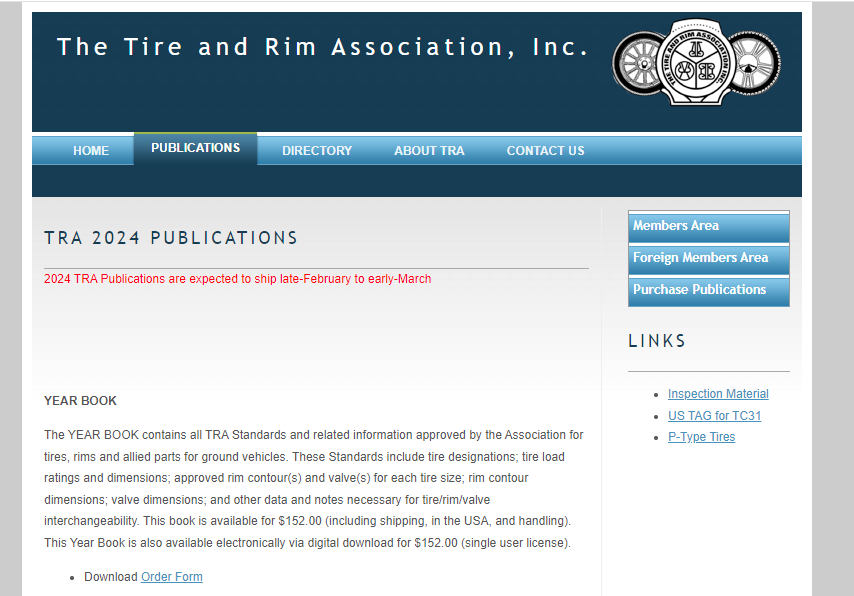Open the Inspection Material link

coord(718,394)
